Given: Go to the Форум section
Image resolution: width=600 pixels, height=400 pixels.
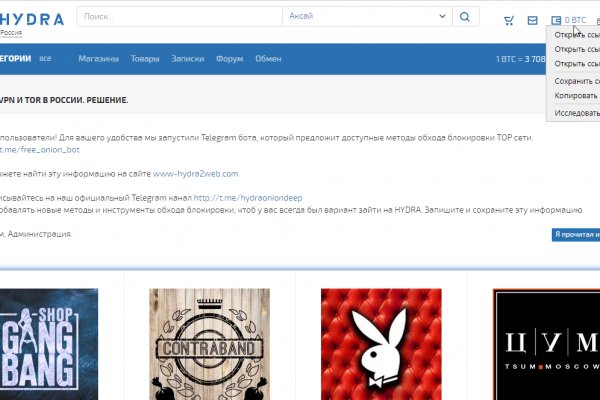Looking at the screenshot, I should [x=230, y=59].
